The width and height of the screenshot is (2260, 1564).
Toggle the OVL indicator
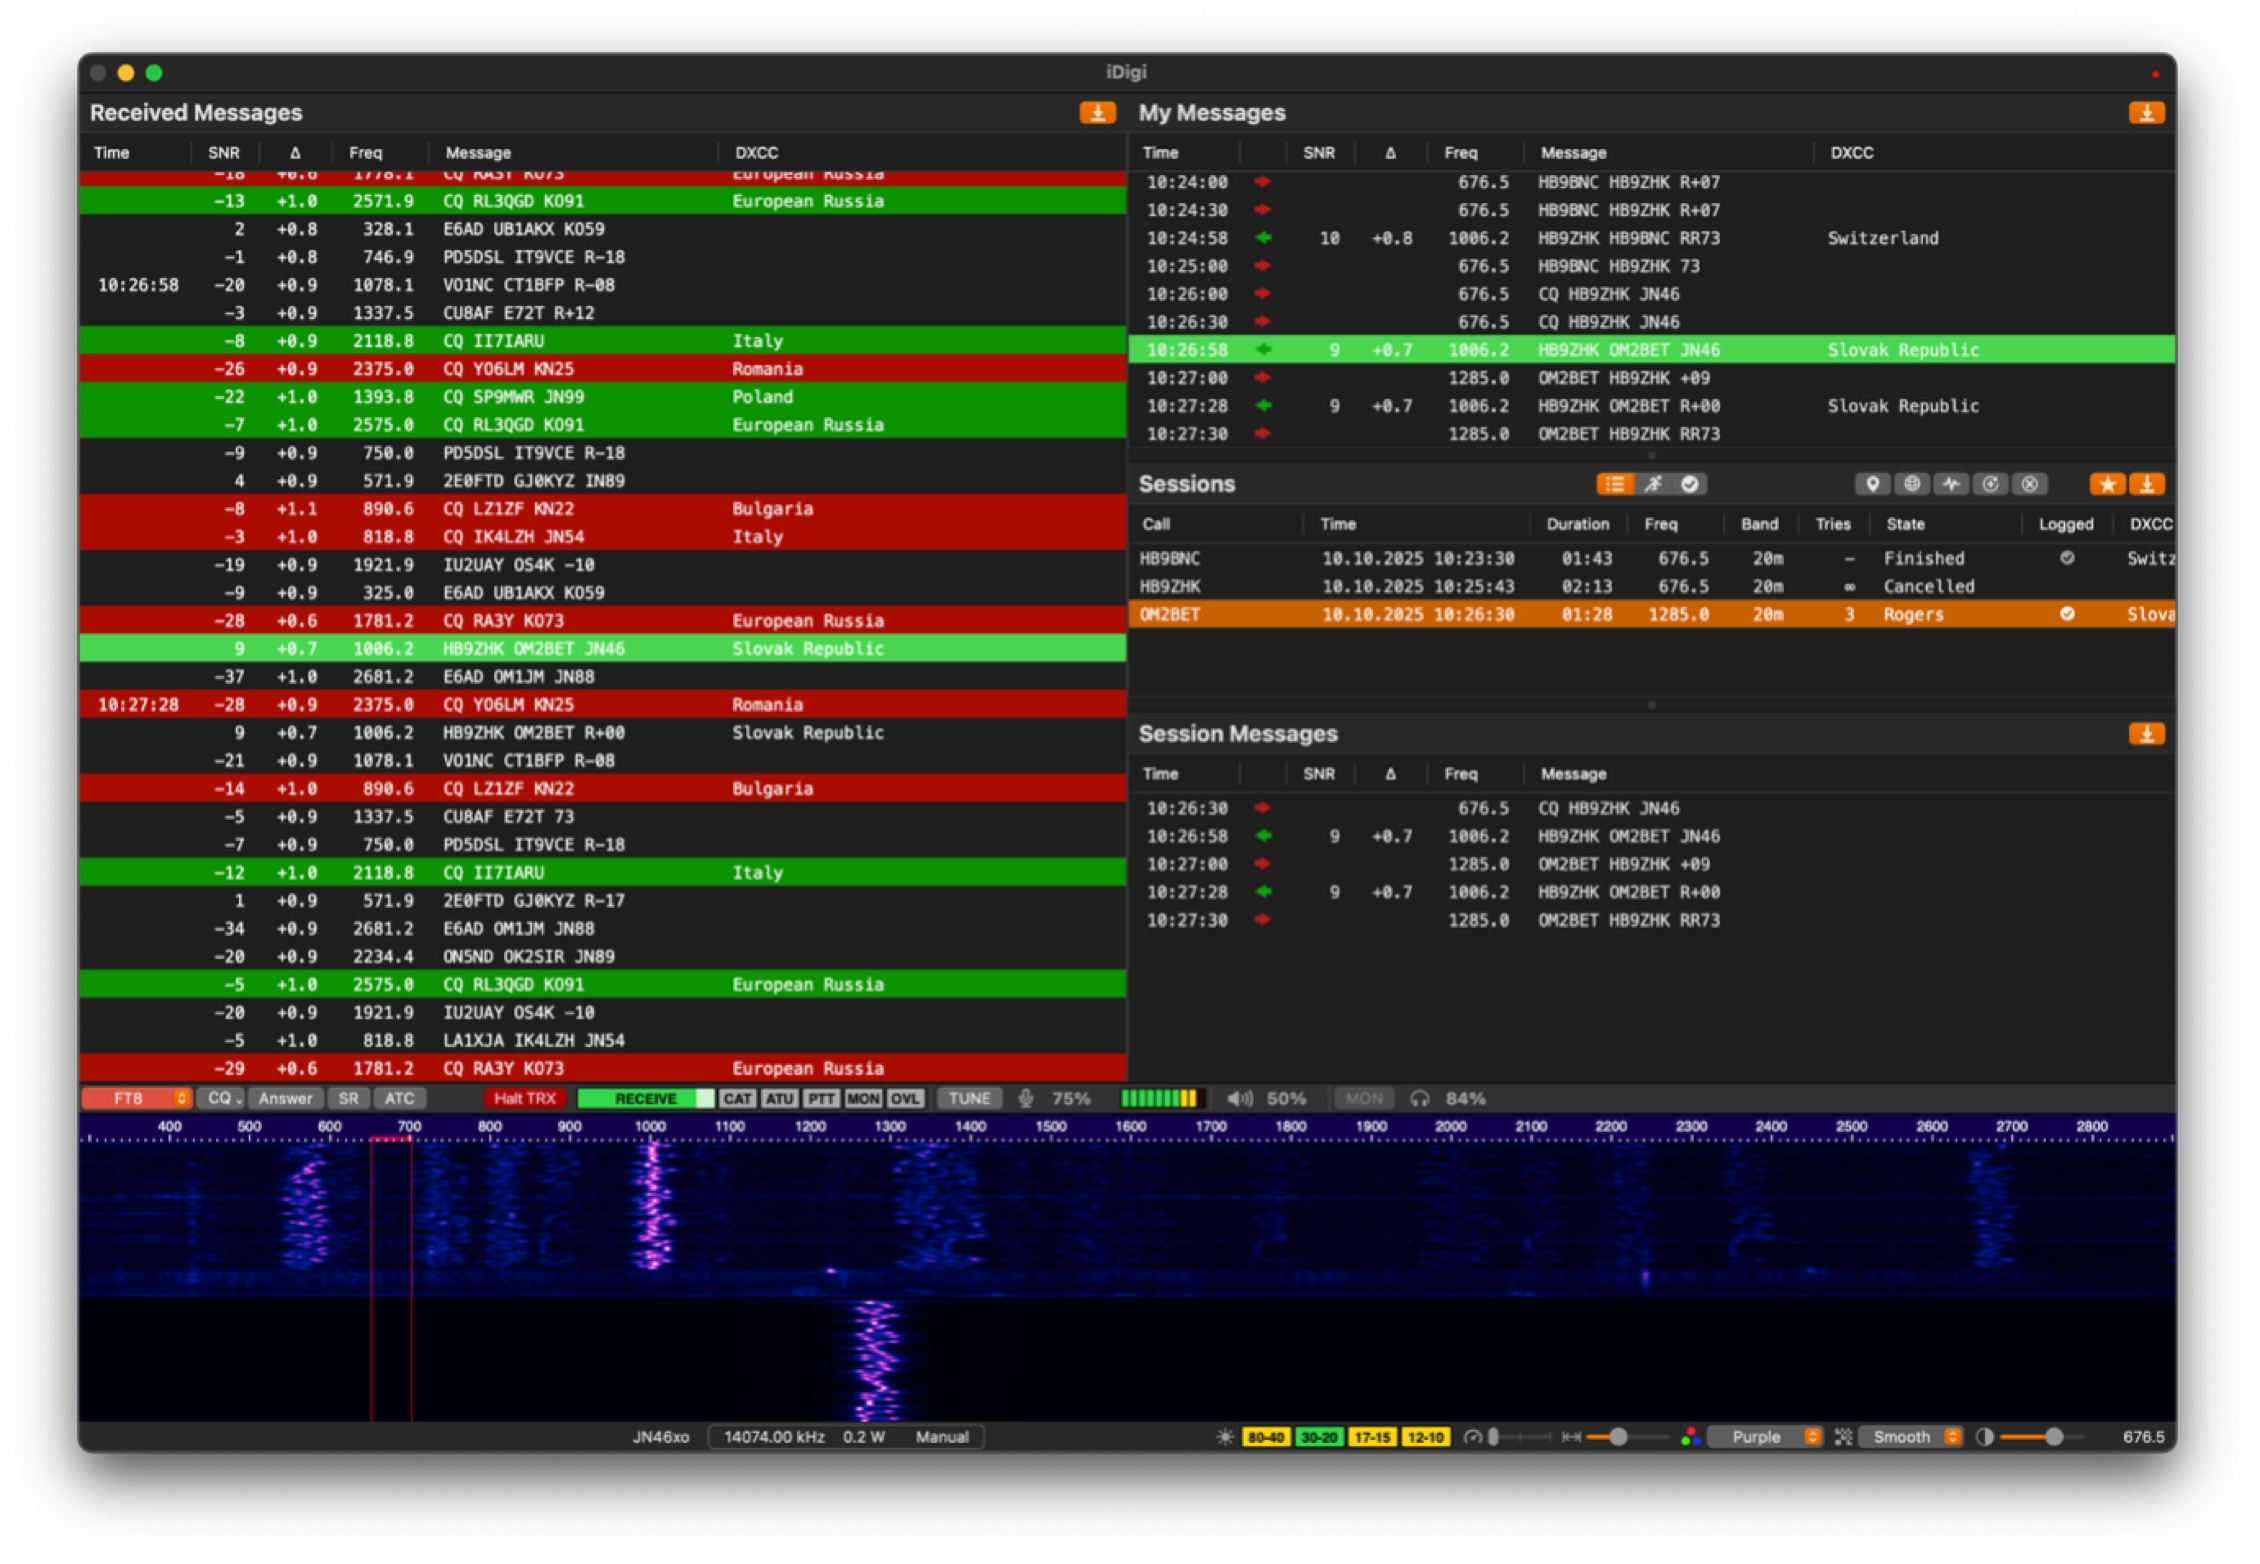[905, 1098]
